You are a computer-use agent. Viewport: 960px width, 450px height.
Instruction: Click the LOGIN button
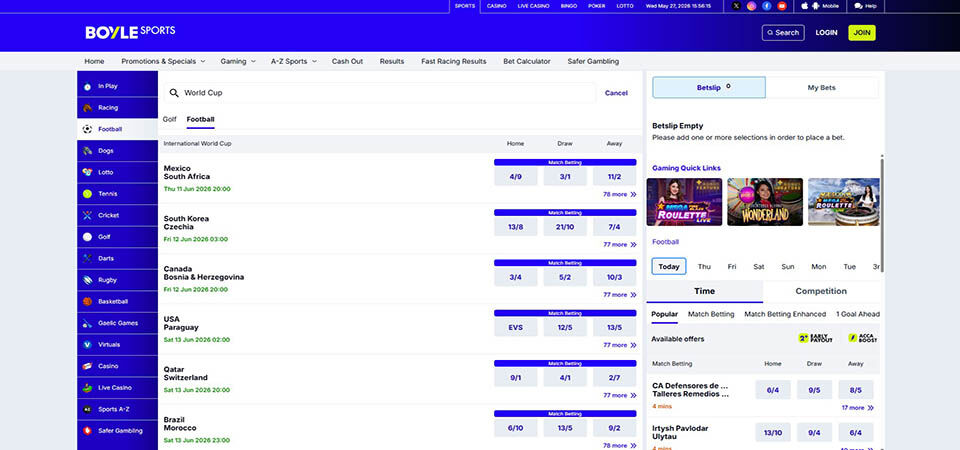(826, 32)
